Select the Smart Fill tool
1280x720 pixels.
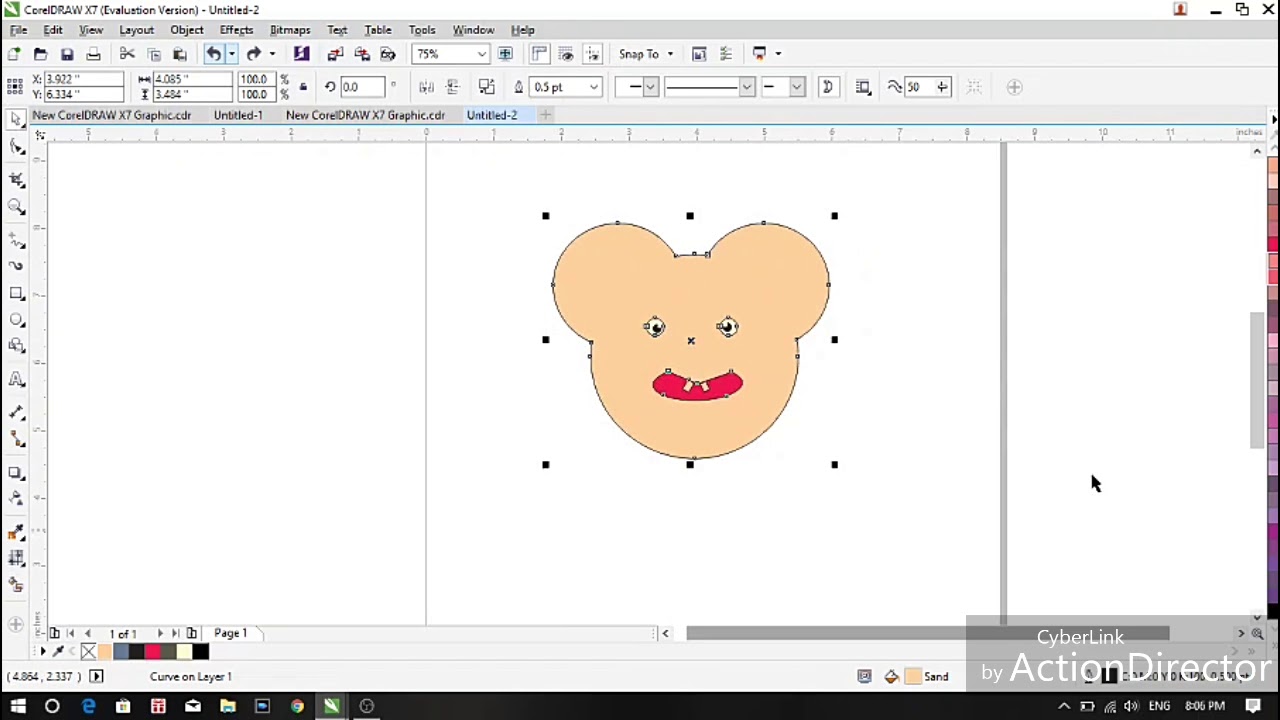(x=16, y=585)
